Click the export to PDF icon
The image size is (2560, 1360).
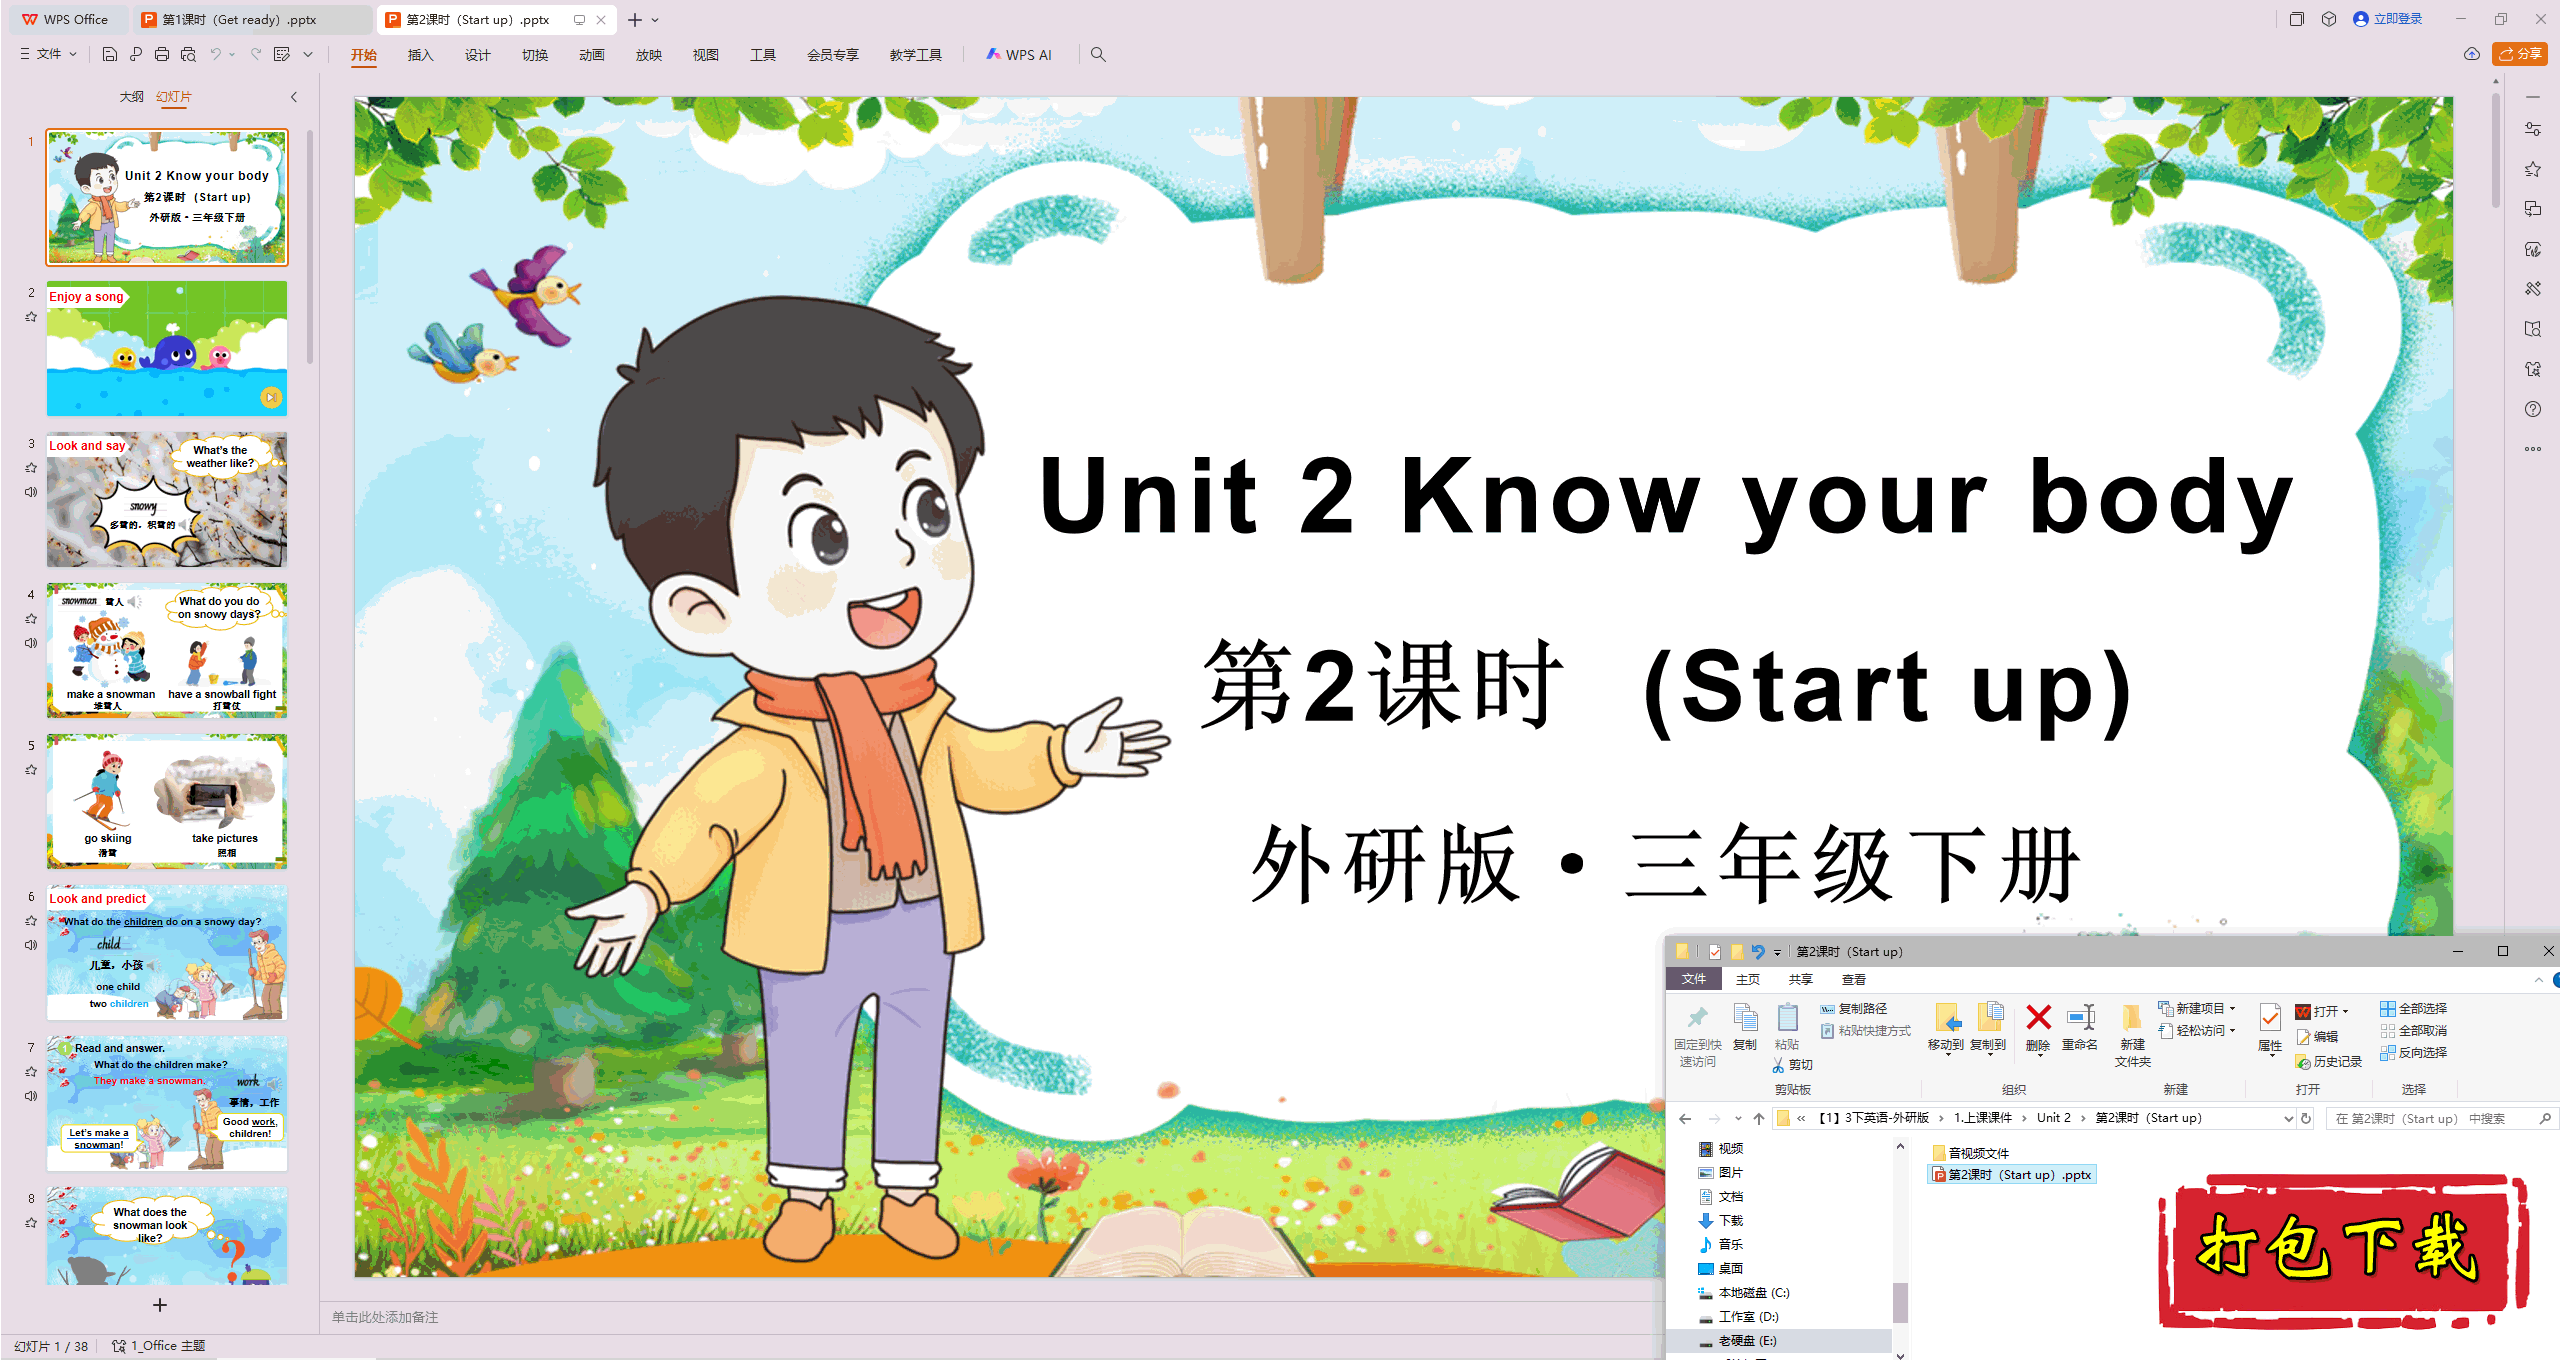coord(136,54)
